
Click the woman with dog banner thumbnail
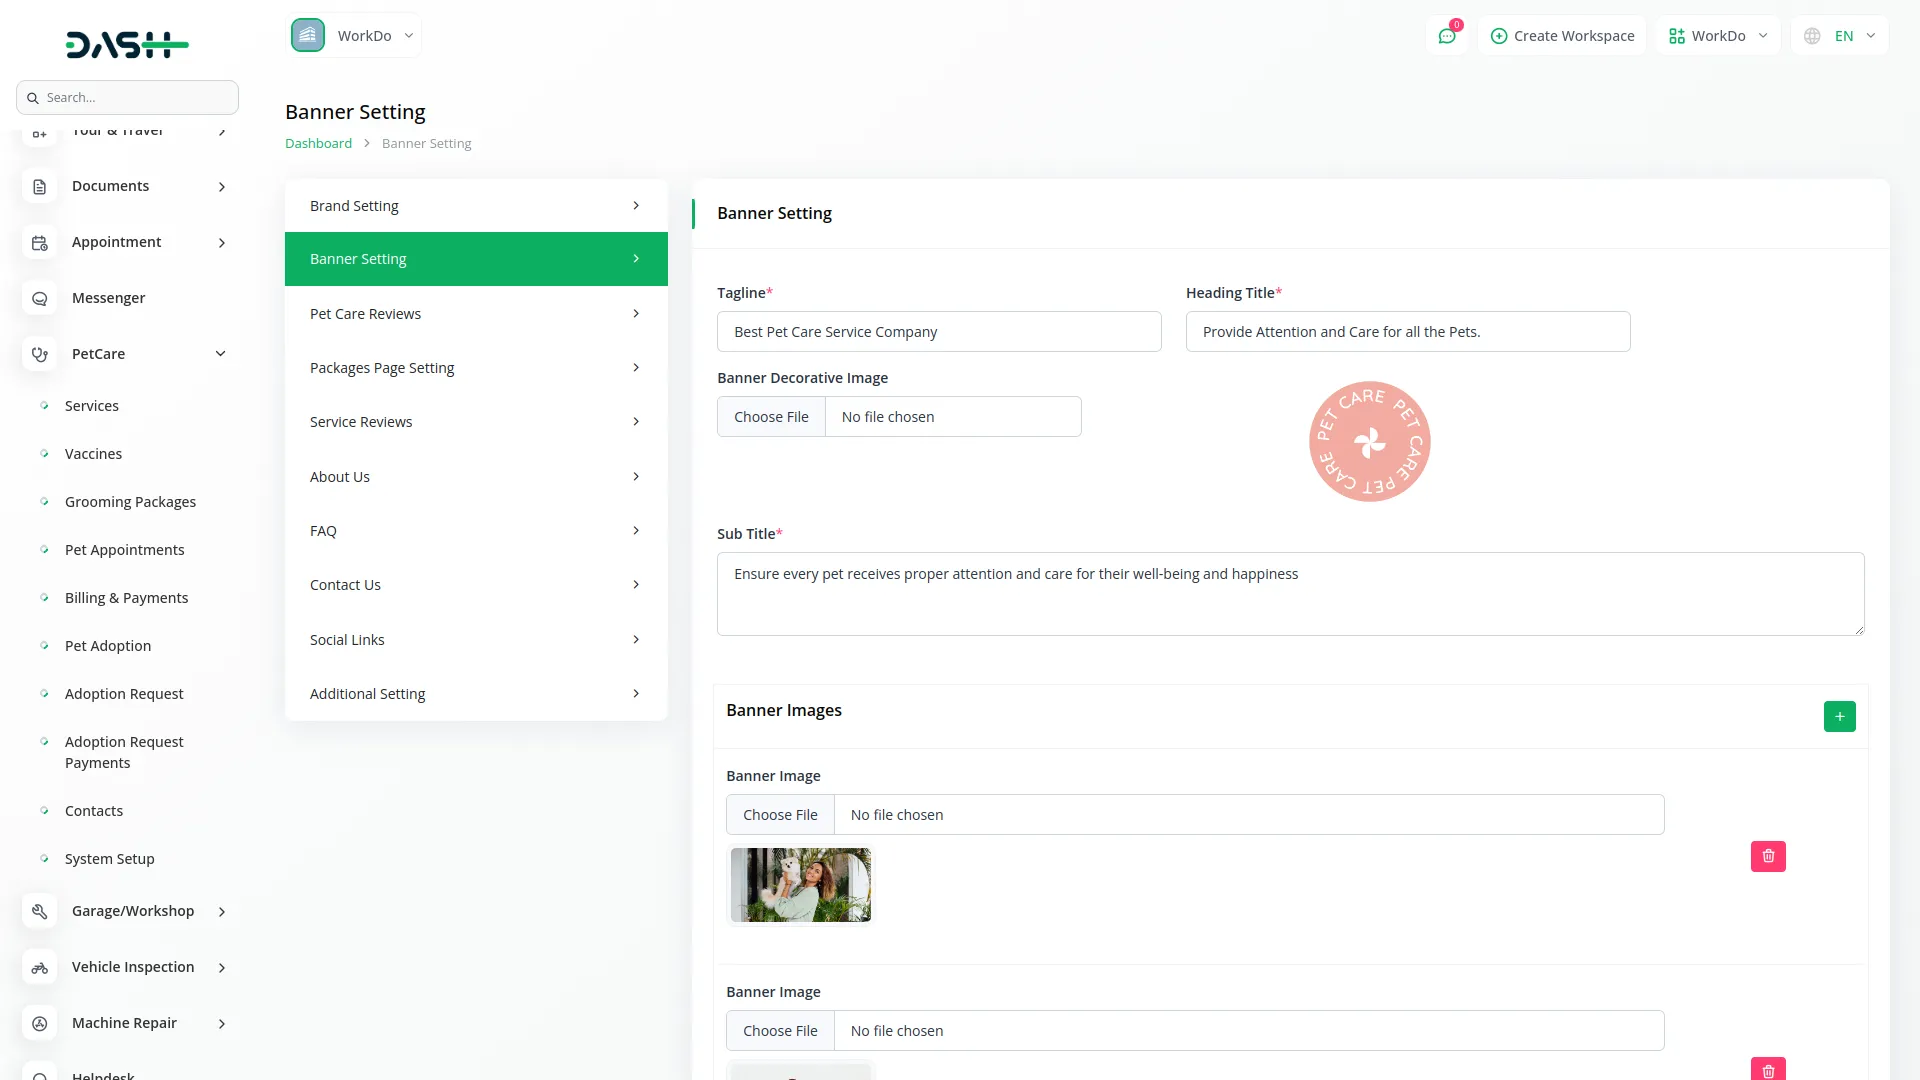click(800, 885)
